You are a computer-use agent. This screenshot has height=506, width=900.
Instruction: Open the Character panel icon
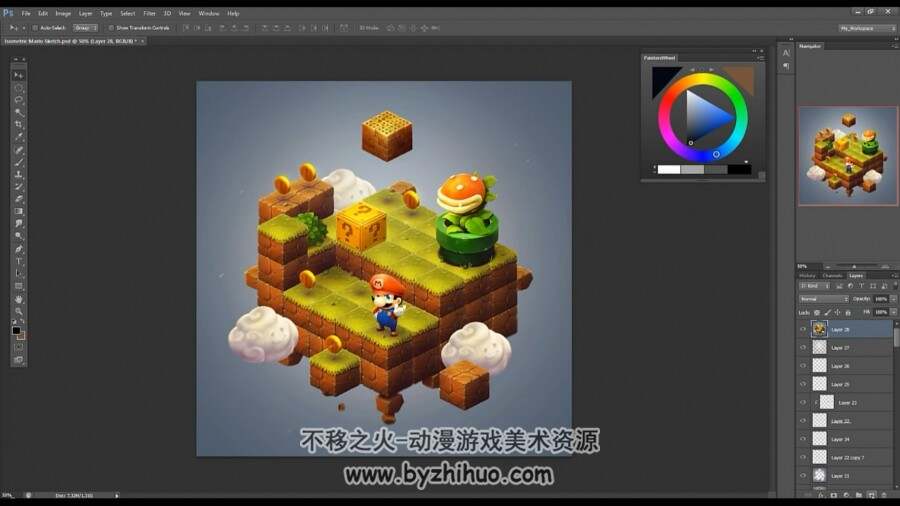tap(786, 53)
